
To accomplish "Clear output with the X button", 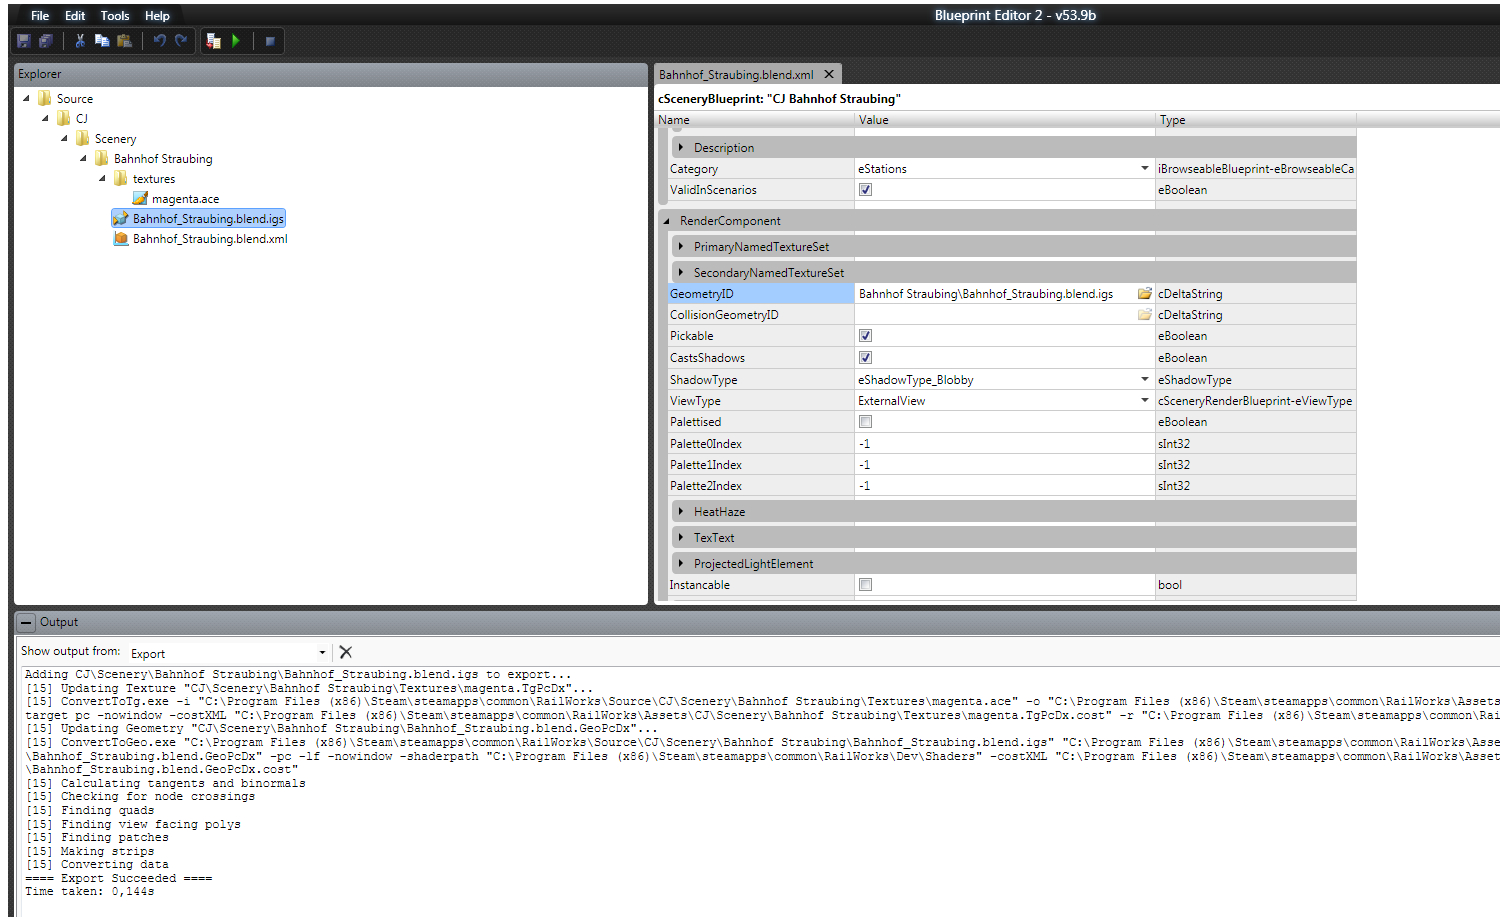I will [x=346, y=652].
